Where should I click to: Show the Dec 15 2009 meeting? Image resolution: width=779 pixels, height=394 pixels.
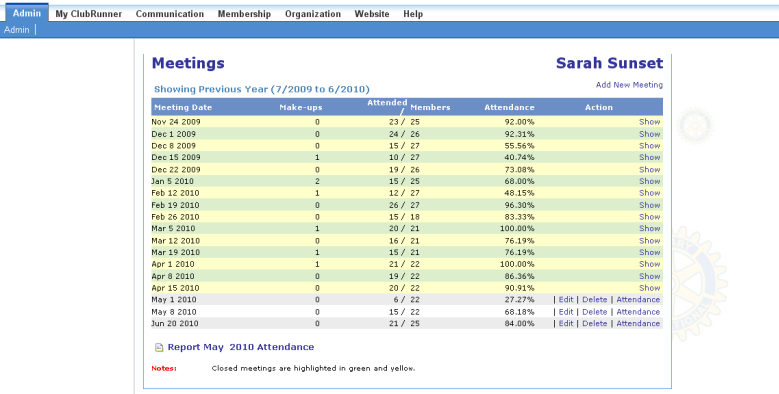coord(650,157)
